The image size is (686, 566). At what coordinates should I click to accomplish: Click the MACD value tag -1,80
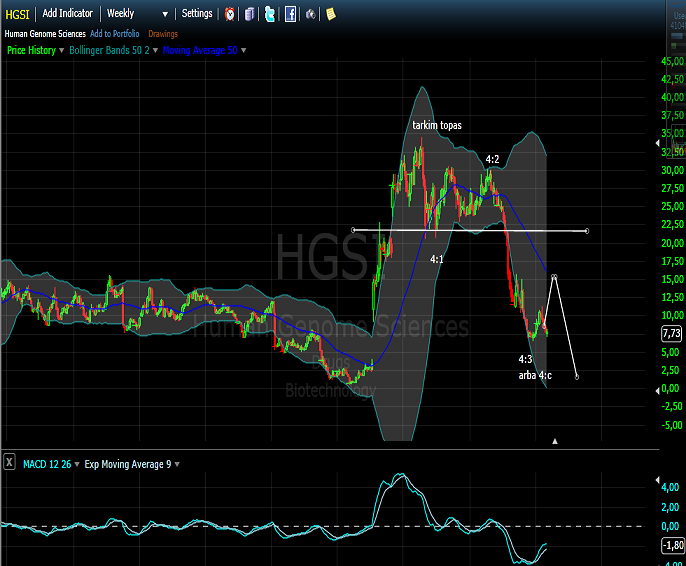pyautogui.click(x=673, y=545)
